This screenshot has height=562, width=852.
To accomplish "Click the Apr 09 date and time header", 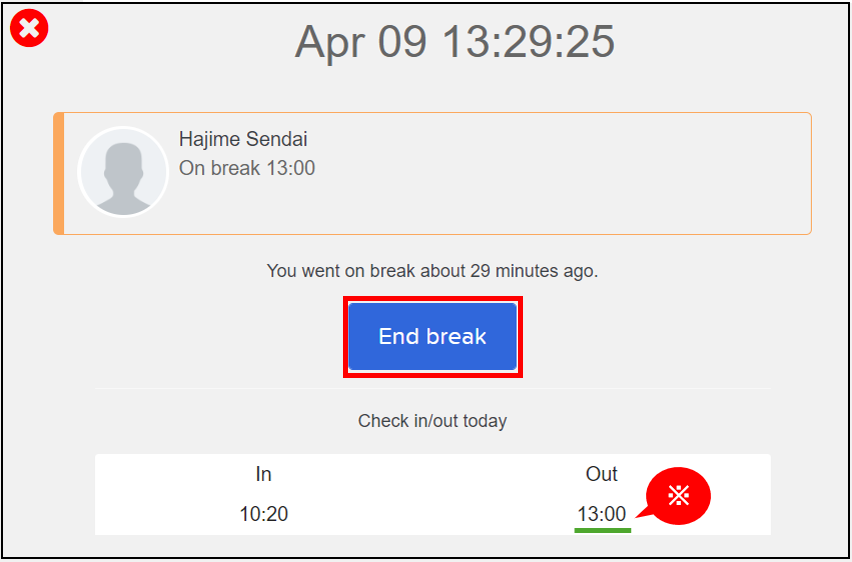I will pos(455,42).
